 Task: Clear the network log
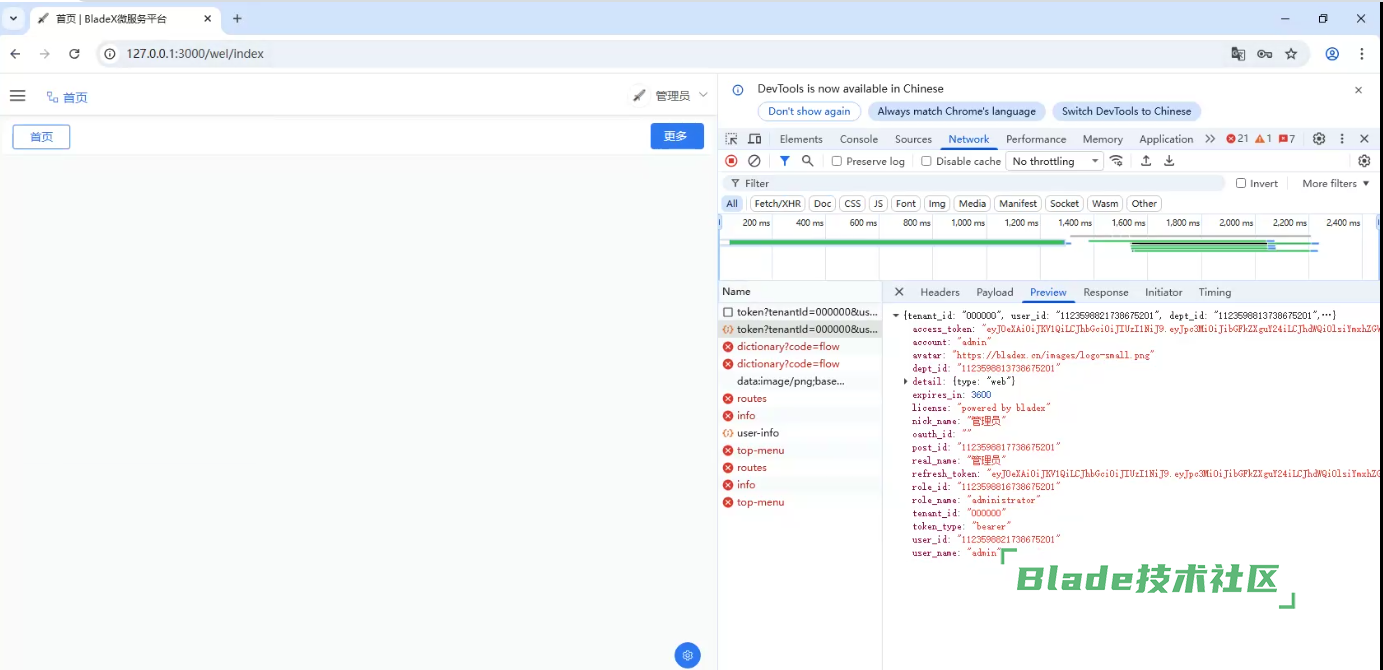(x=754, y=161)
